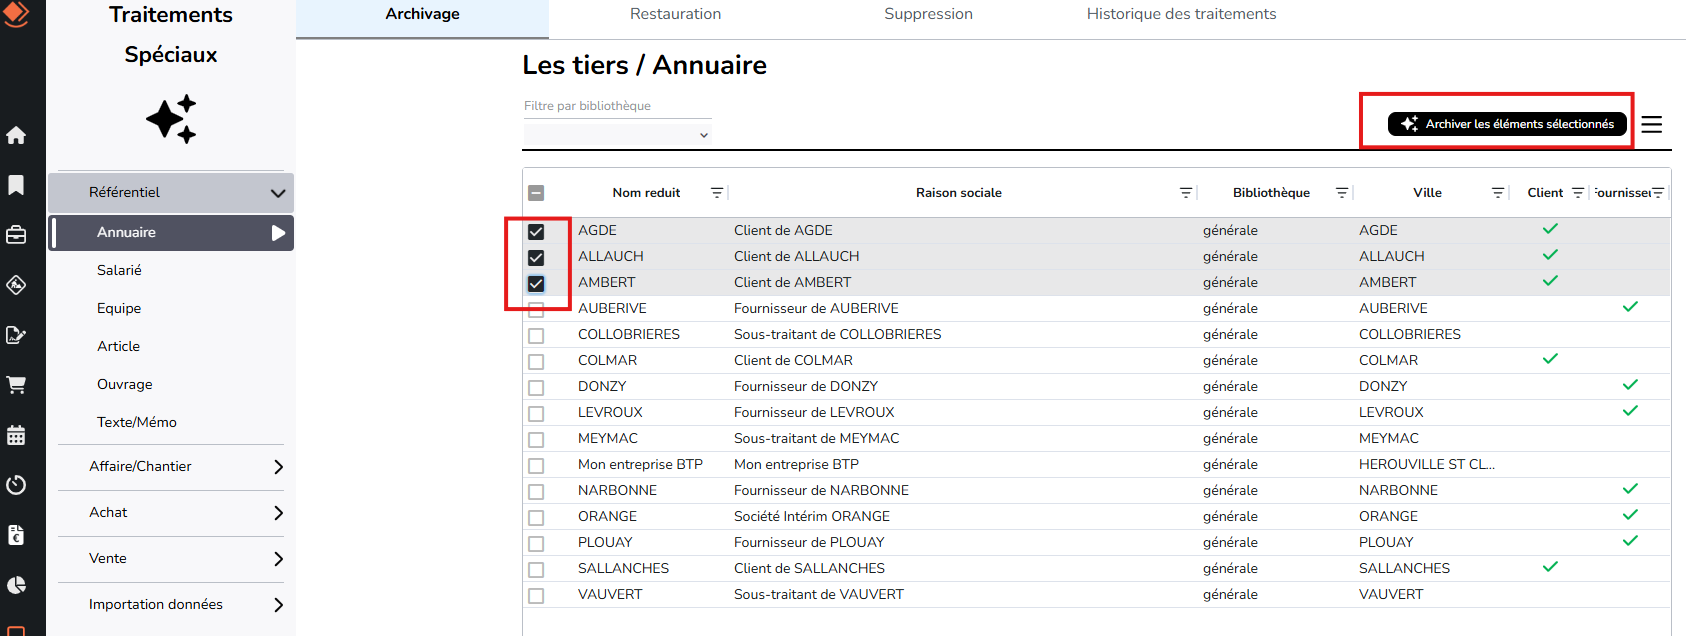Viewport: 1686px width, 636px height.
Task: Open the filter icon on the Ville column
Action: pyautogui.click(x=1498, y=192)
